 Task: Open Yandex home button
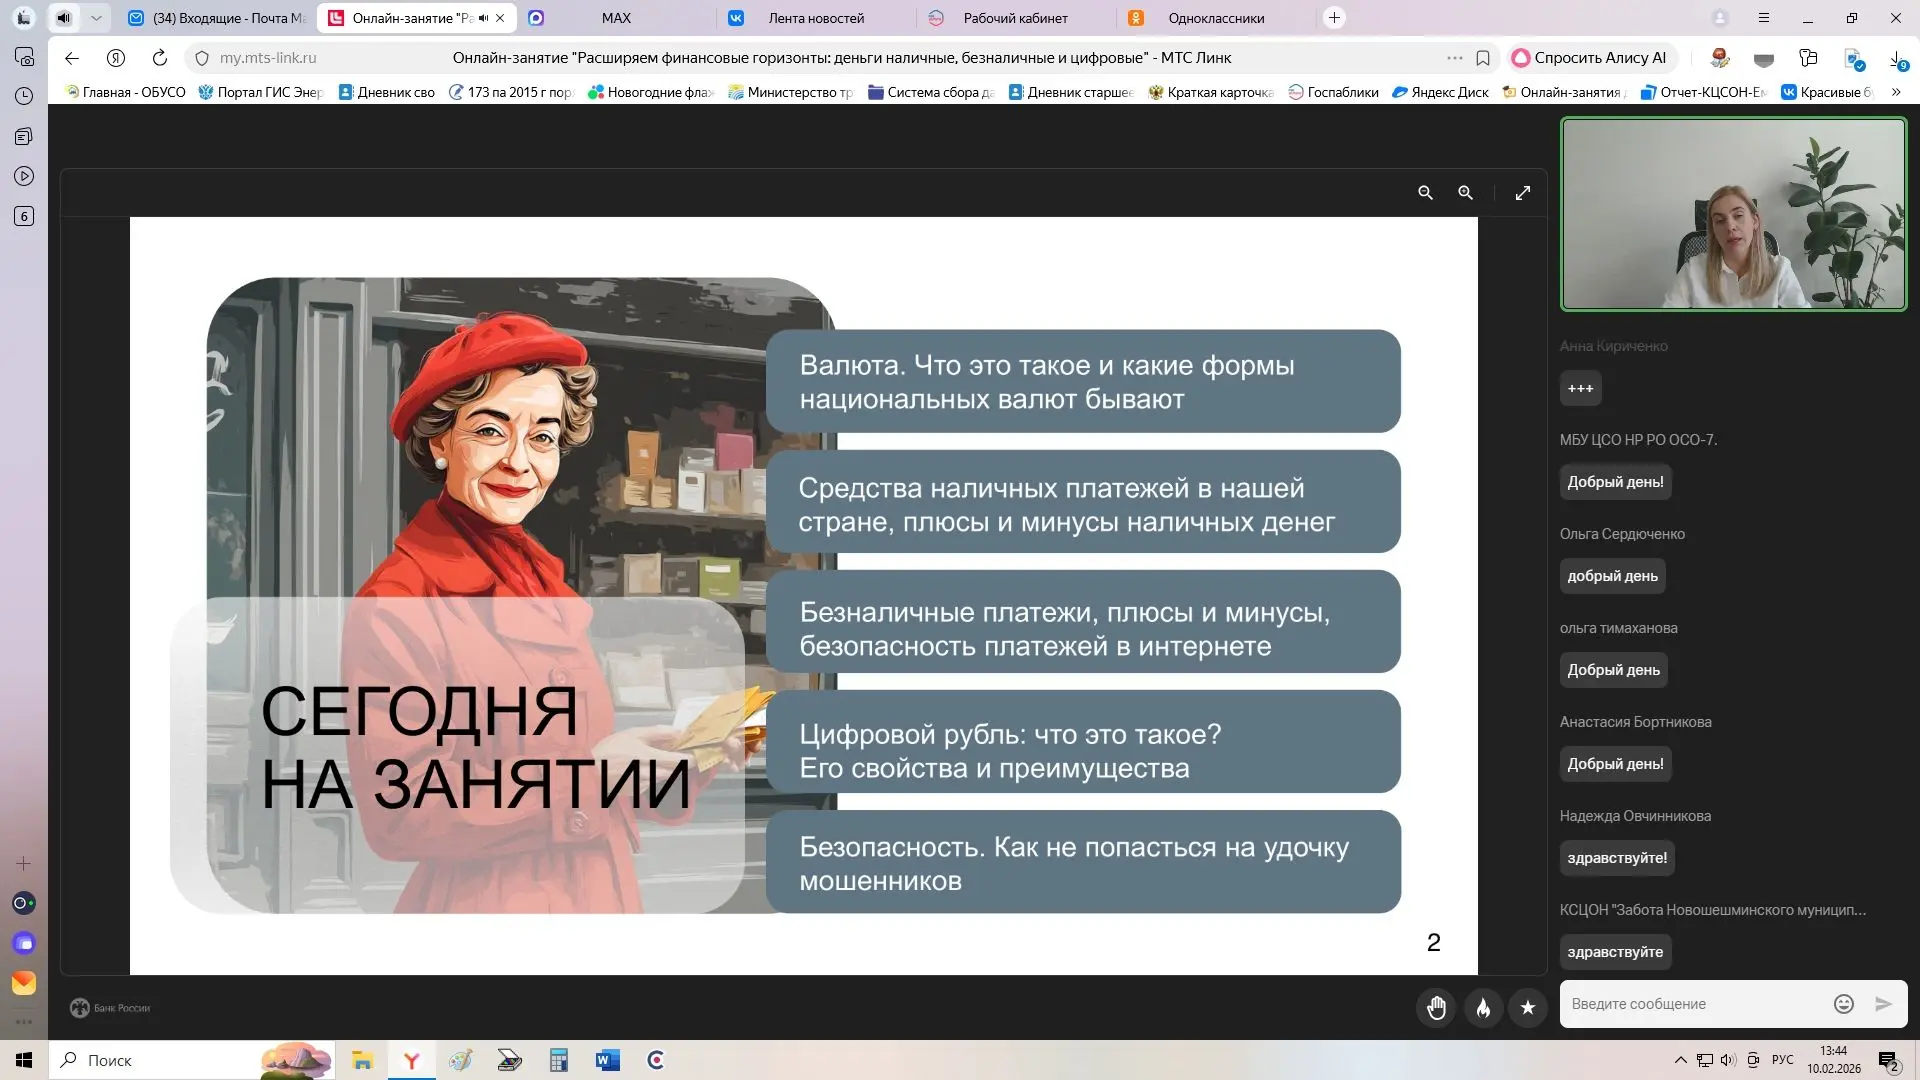(x=116, y=58)
